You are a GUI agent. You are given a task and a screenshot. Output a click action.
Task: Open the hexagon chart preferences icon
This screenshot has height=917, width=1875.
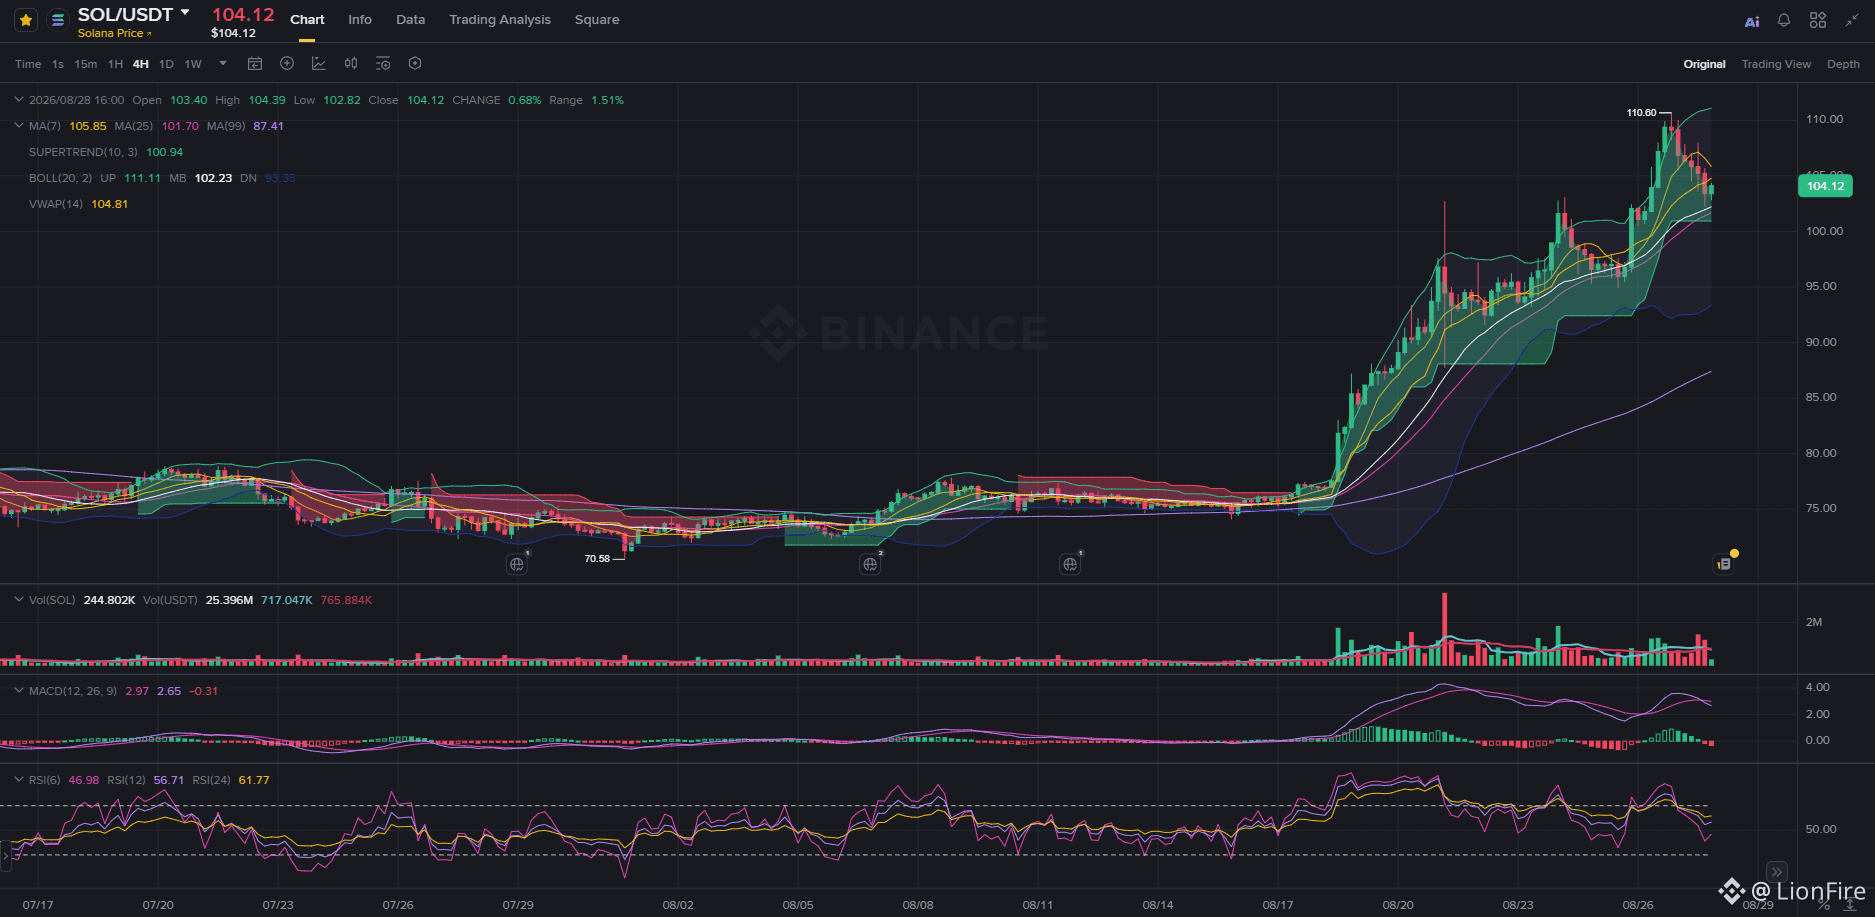coord(415,64)
